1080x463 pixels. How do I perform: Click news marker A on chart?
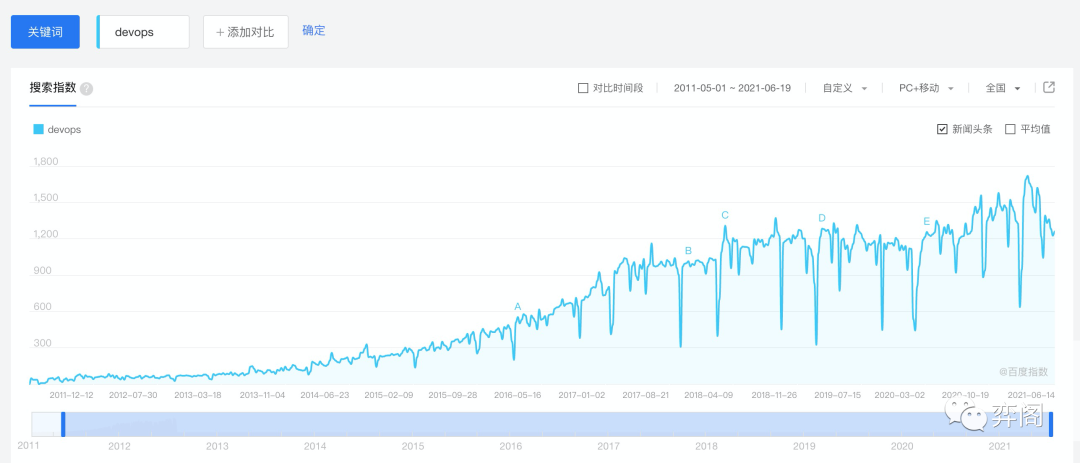[x=518, y=306]
